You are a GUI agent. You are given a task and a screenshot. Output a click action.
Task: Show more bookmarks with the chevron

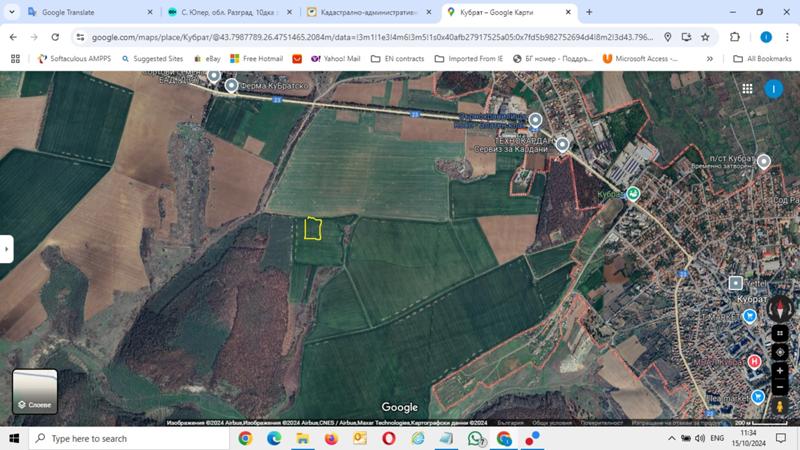click(x=709, y=59)
